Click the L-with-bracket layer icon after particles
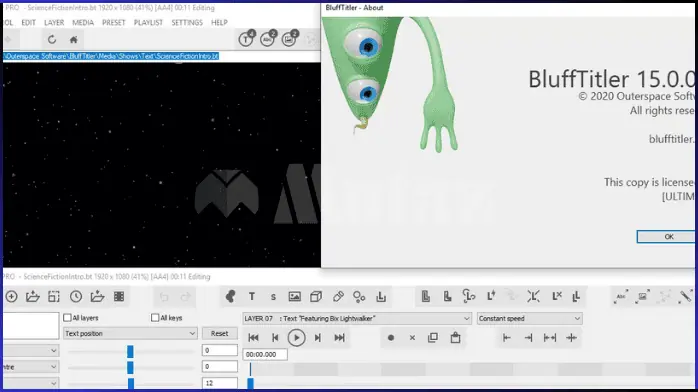This screenshot has width=698, height=392. point(381,296)
